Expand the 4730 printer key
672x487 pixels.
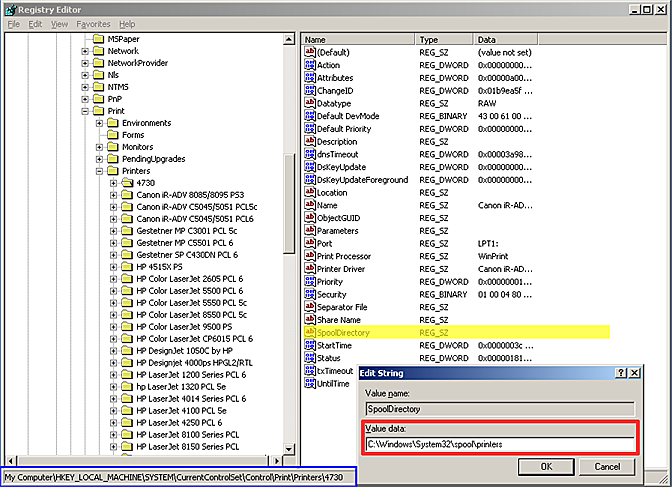coord(114,183)
